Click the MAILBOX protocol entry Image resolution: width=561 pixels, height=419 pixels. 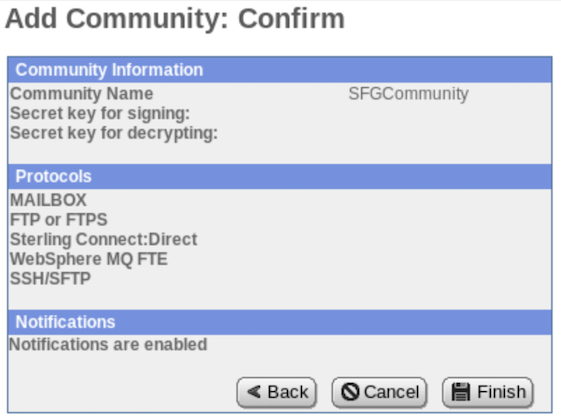(48, 200)
